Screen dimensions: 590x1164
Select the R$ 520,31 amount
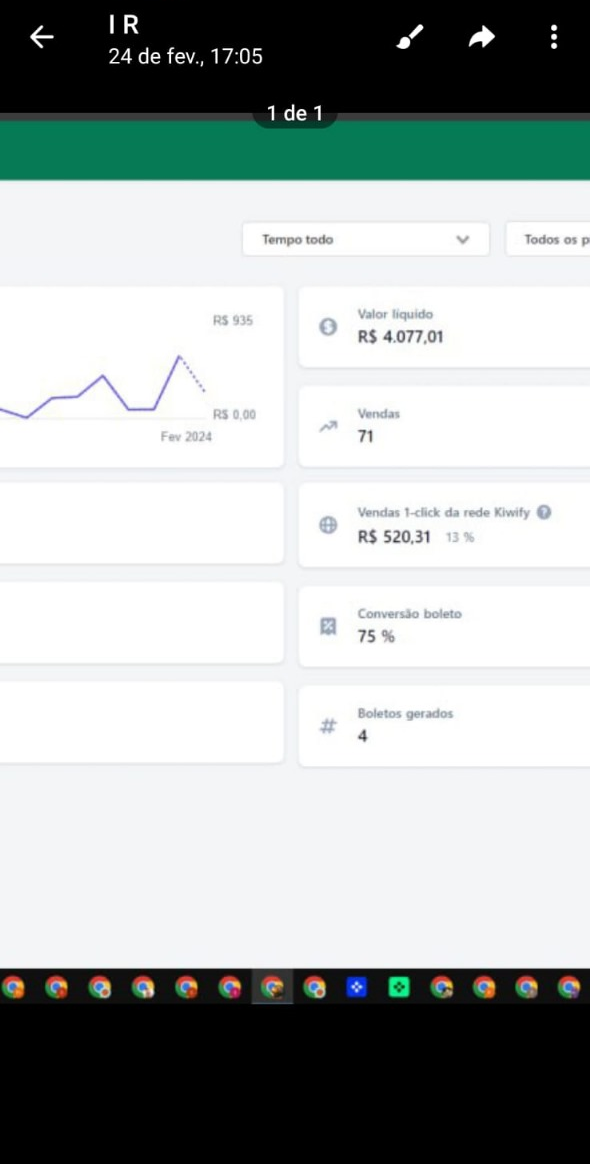tap(394, 537)
